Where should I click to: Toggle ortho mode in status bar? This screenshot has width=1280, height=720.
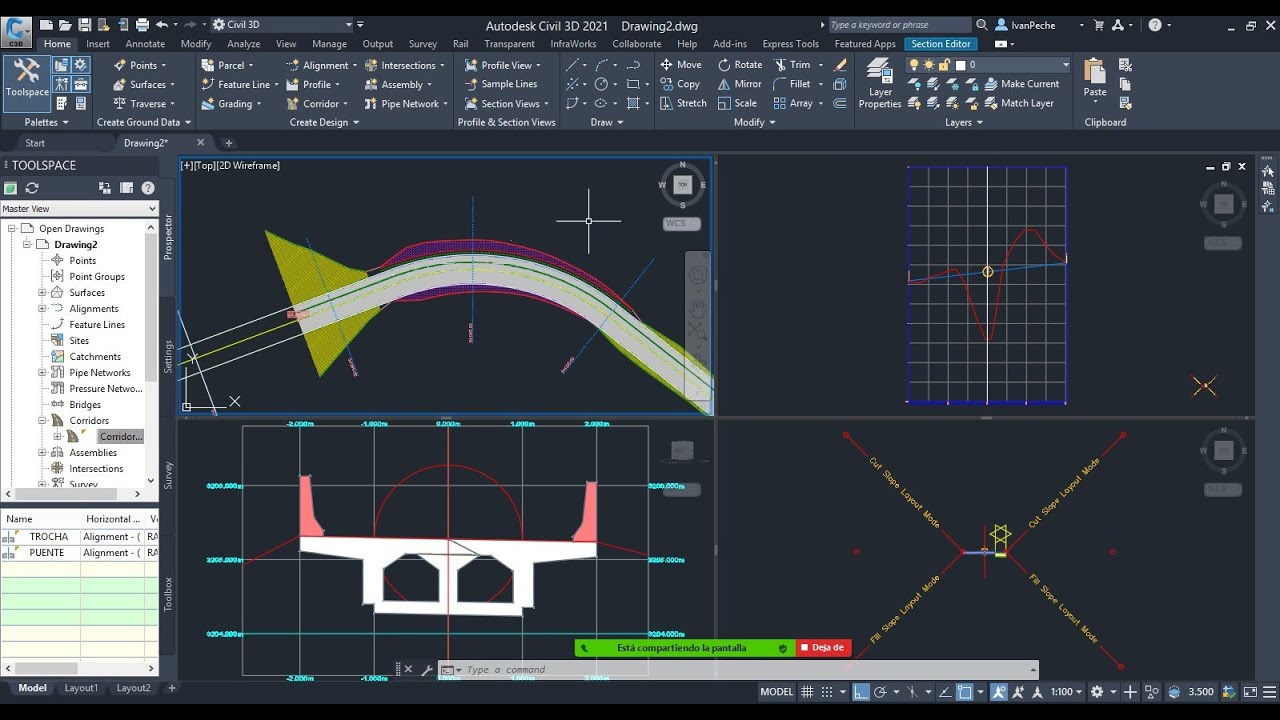tap(861, 691)
